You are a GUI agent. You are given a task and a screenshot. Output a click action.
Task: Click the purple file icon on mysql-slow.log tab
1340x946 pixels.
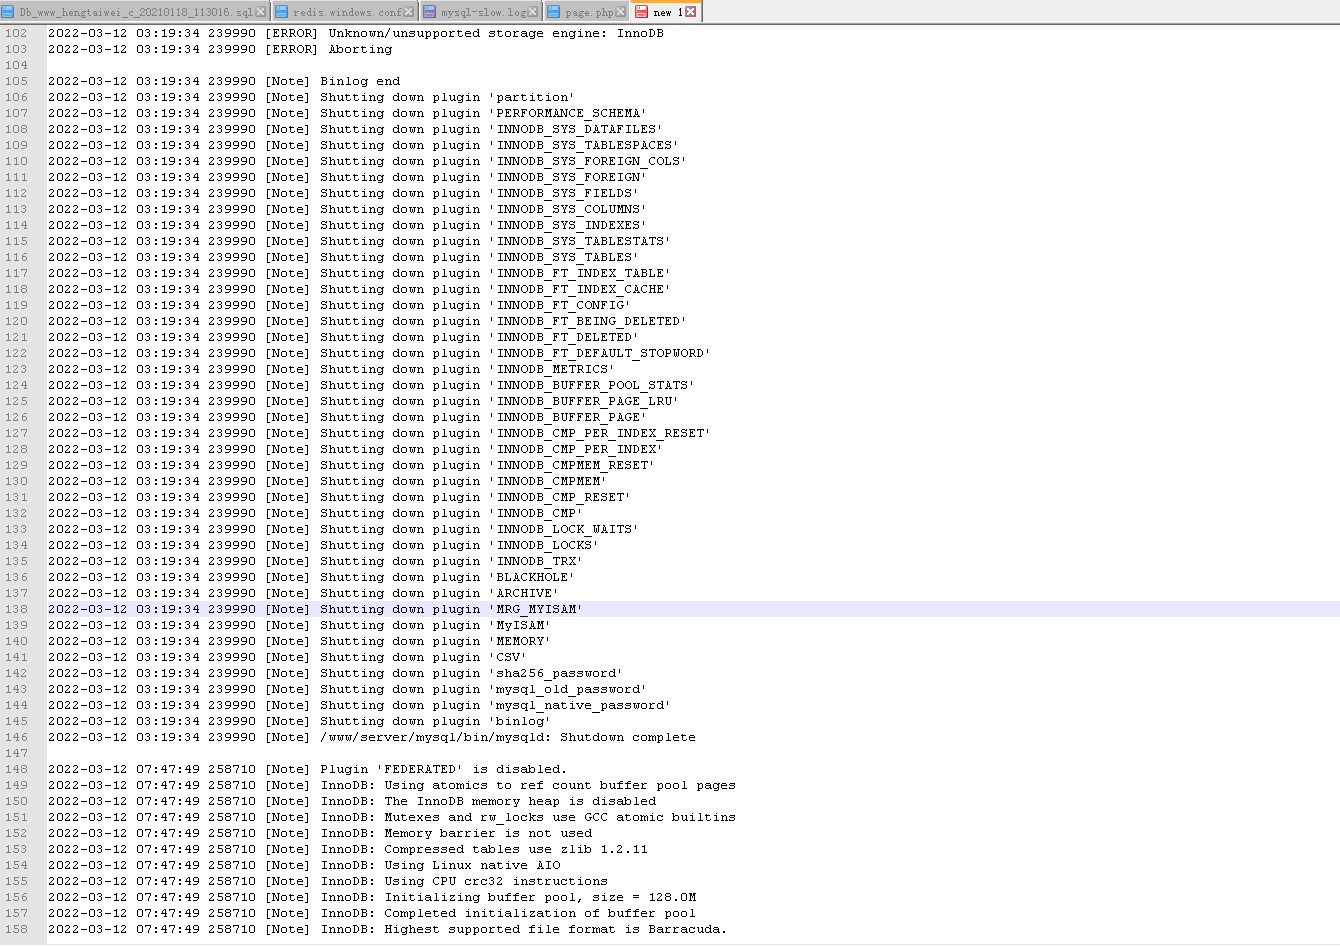(x=430, y=12)
